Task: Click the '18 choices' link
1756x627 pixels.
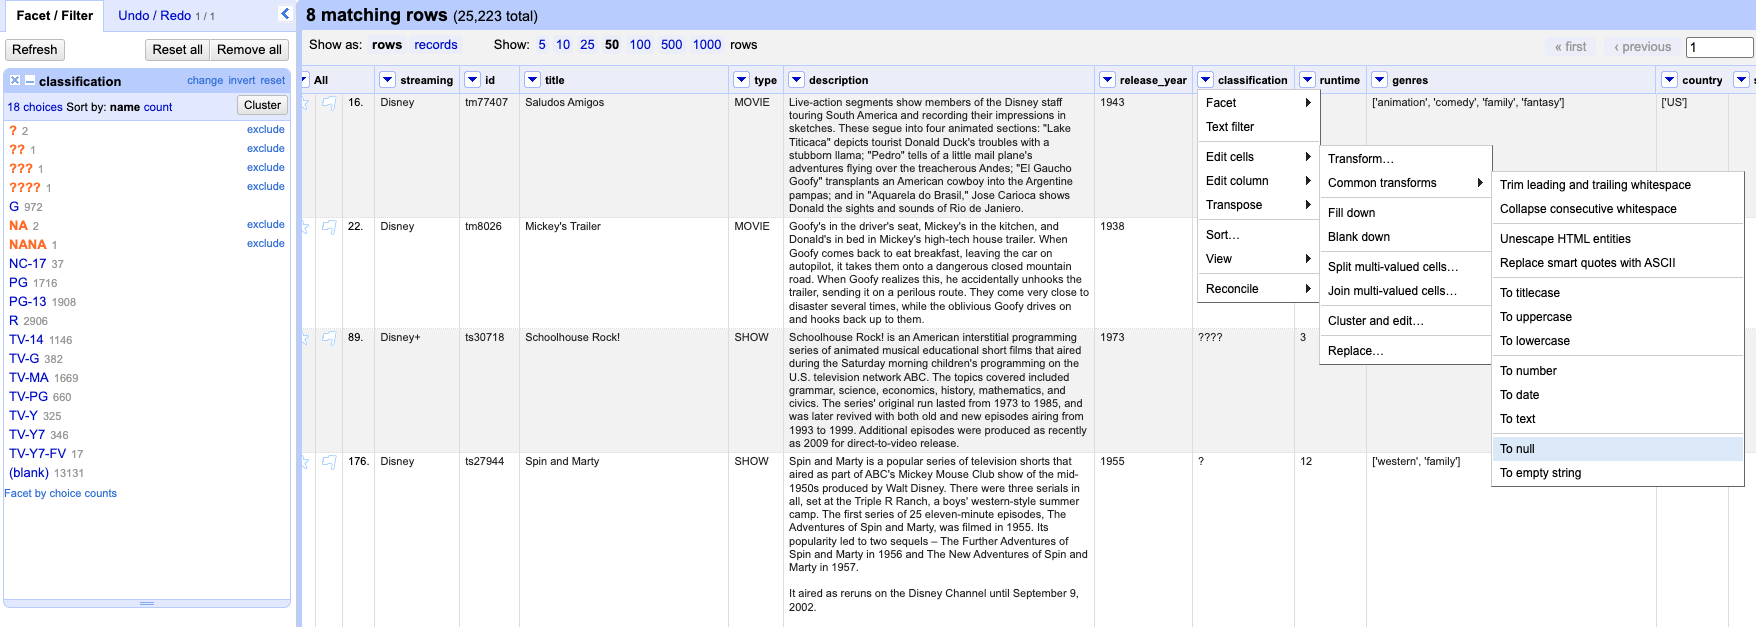Action: (35, 107)
